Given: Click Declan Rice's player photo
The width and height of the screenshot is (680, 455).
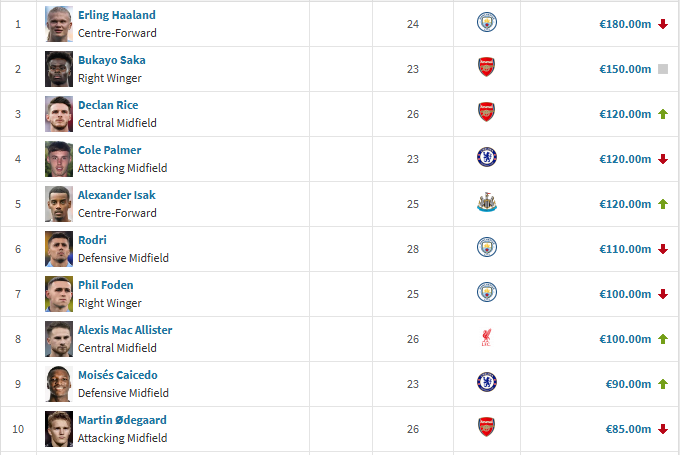Looking at the screenshot, I should coord(59,114).
